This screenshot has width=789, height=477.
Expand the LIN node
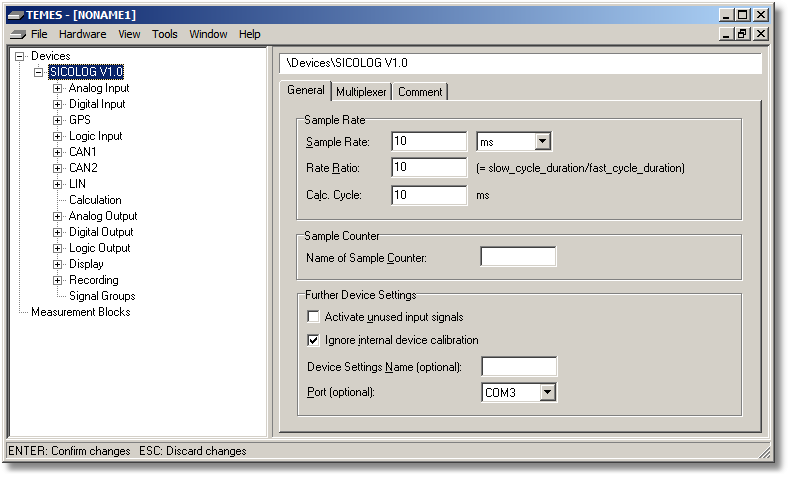coord(58,184)
